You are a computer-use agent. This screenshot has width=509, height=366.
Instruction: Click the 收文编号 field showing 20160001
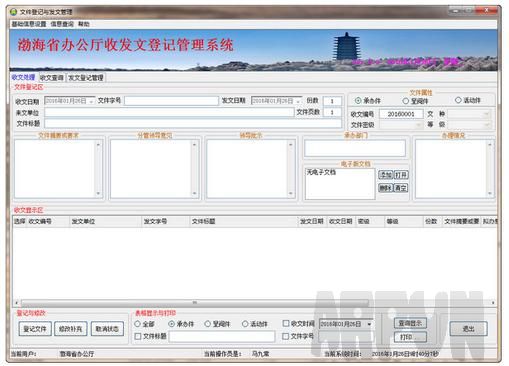tap(401, 114)
